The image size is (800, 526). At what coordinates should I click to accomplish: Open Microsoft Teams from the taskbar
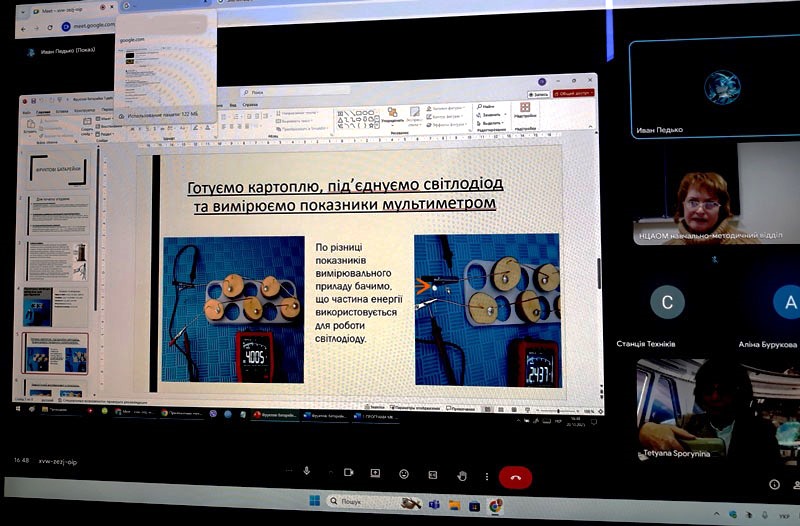pos(434,504)
